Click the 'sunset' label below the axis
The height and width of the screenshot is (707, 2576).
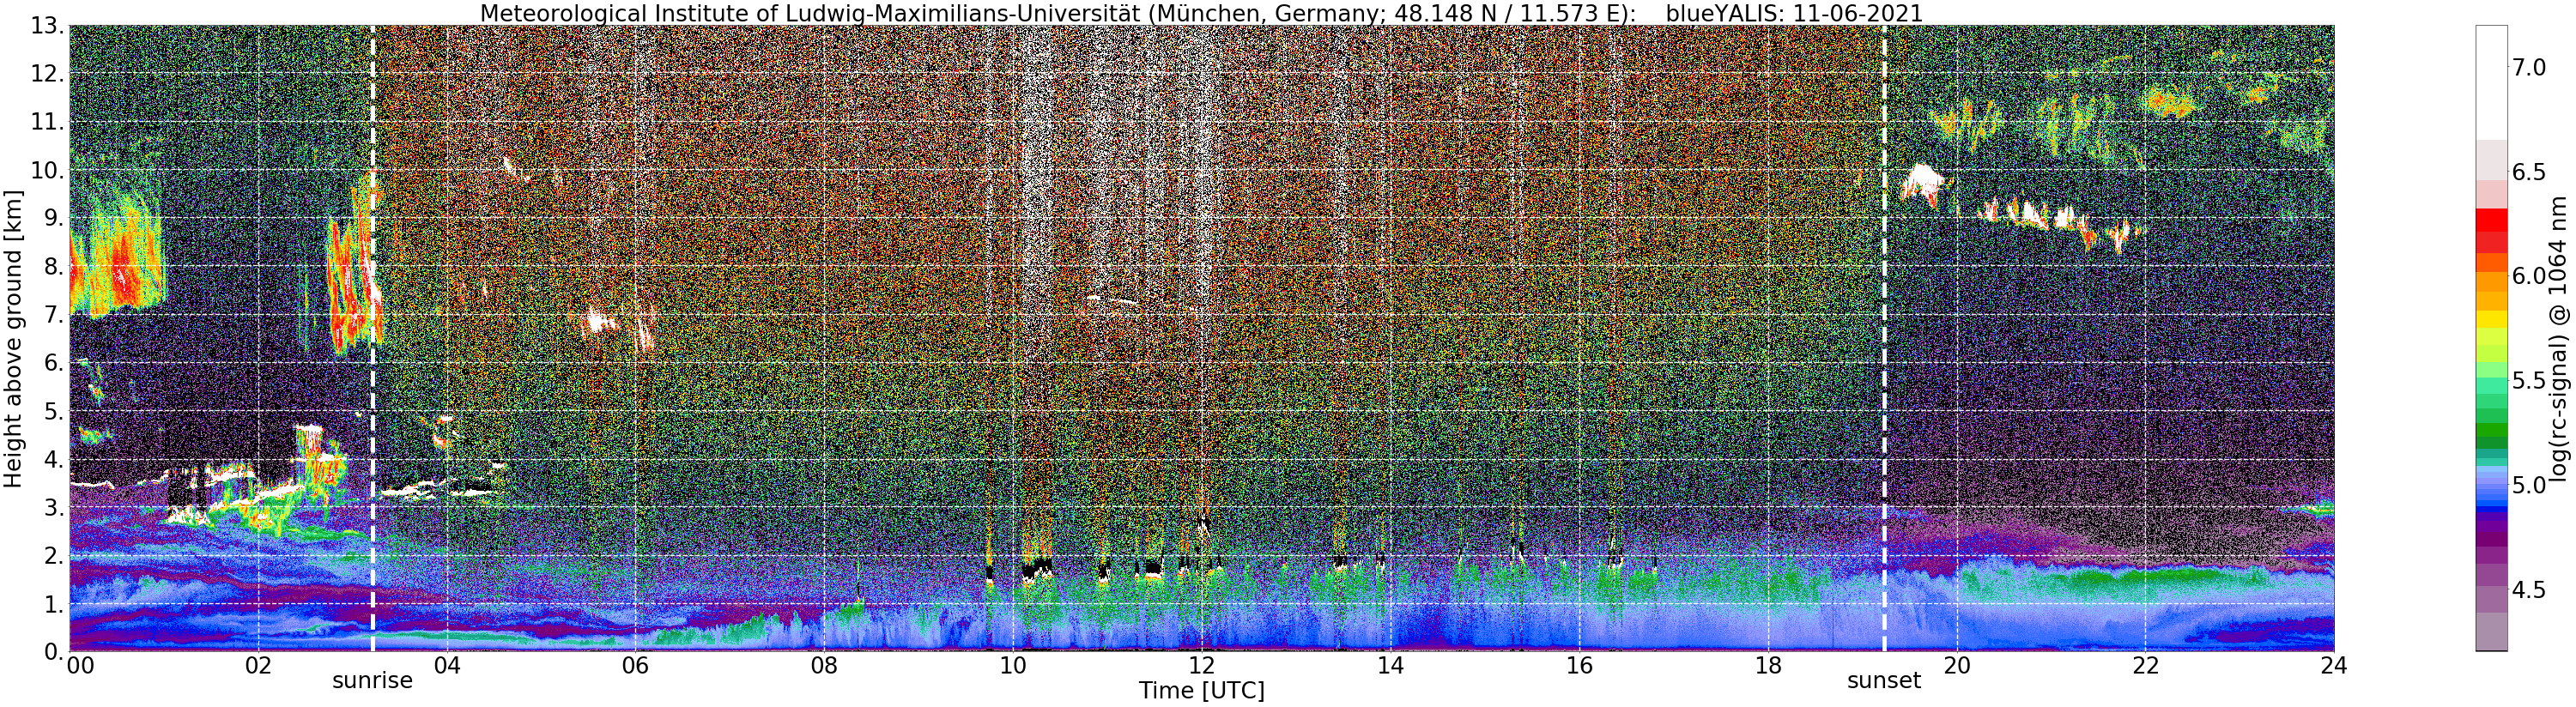pos(1884,681)
